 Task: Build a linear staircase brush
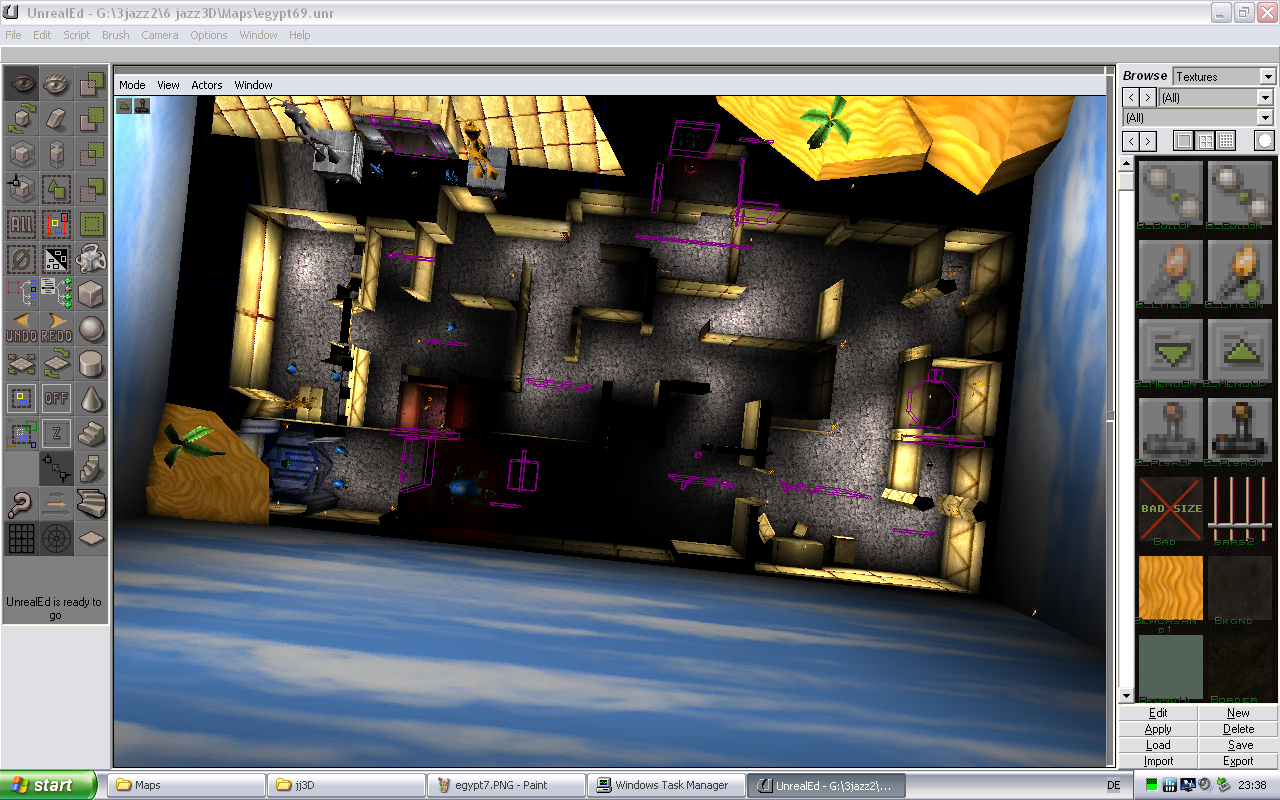tap(92, 434)
